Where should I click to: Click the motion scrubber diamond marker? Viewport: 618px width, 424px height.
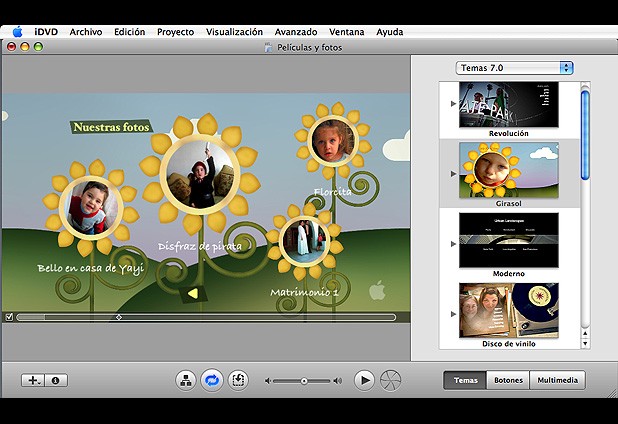coord(119,317)
